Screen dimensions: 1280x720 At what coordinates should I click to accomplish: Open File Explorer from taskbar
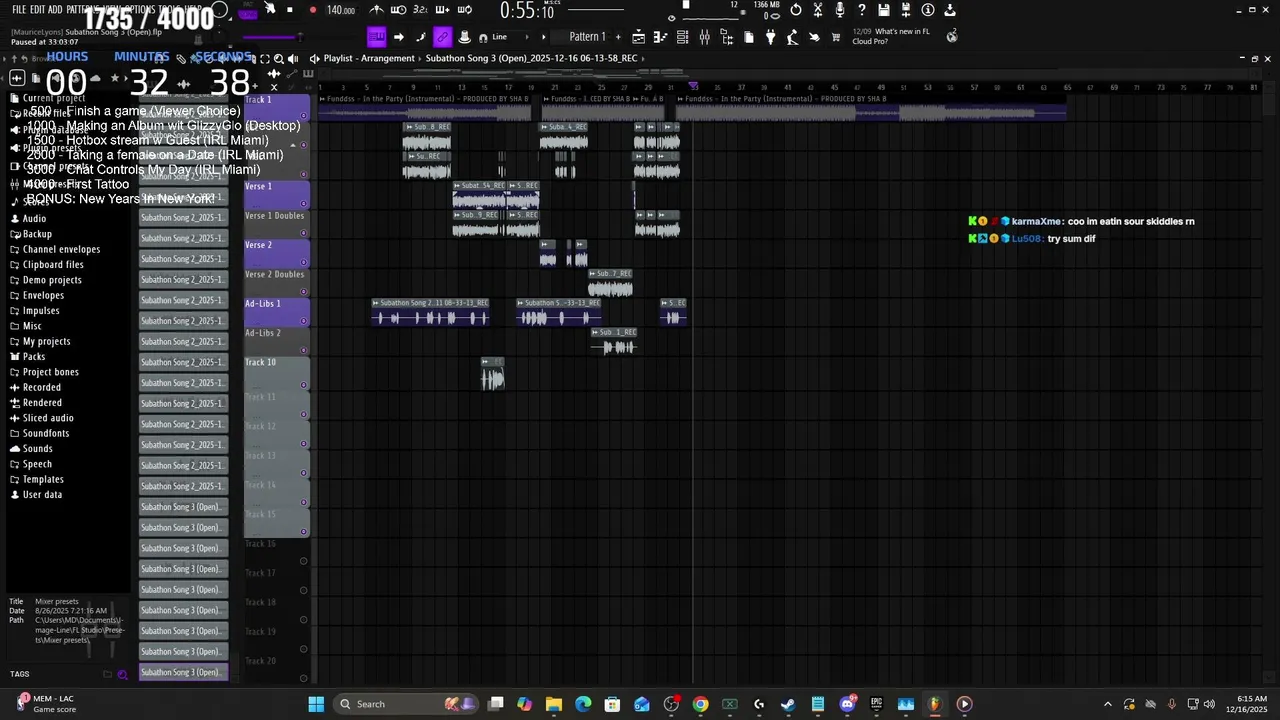(554, 704)
